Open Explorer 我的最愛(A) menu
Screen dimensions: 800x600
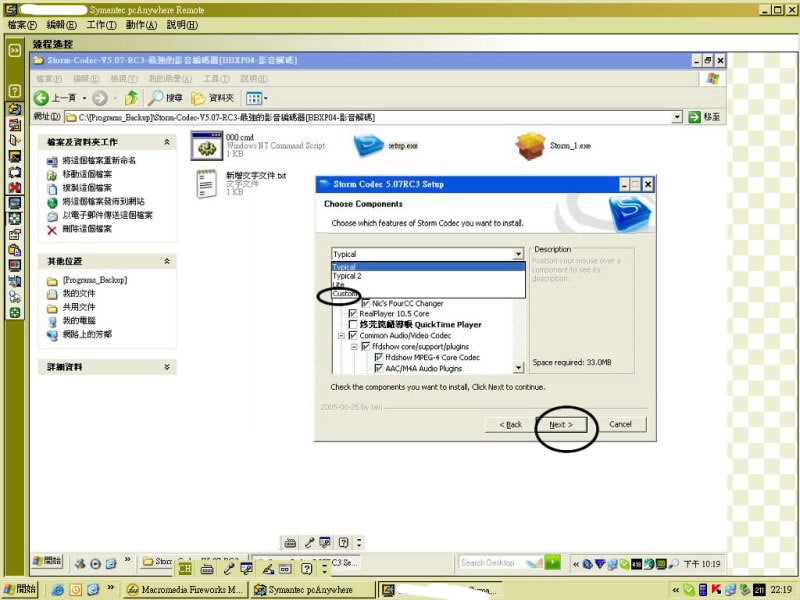pos(170,79)
